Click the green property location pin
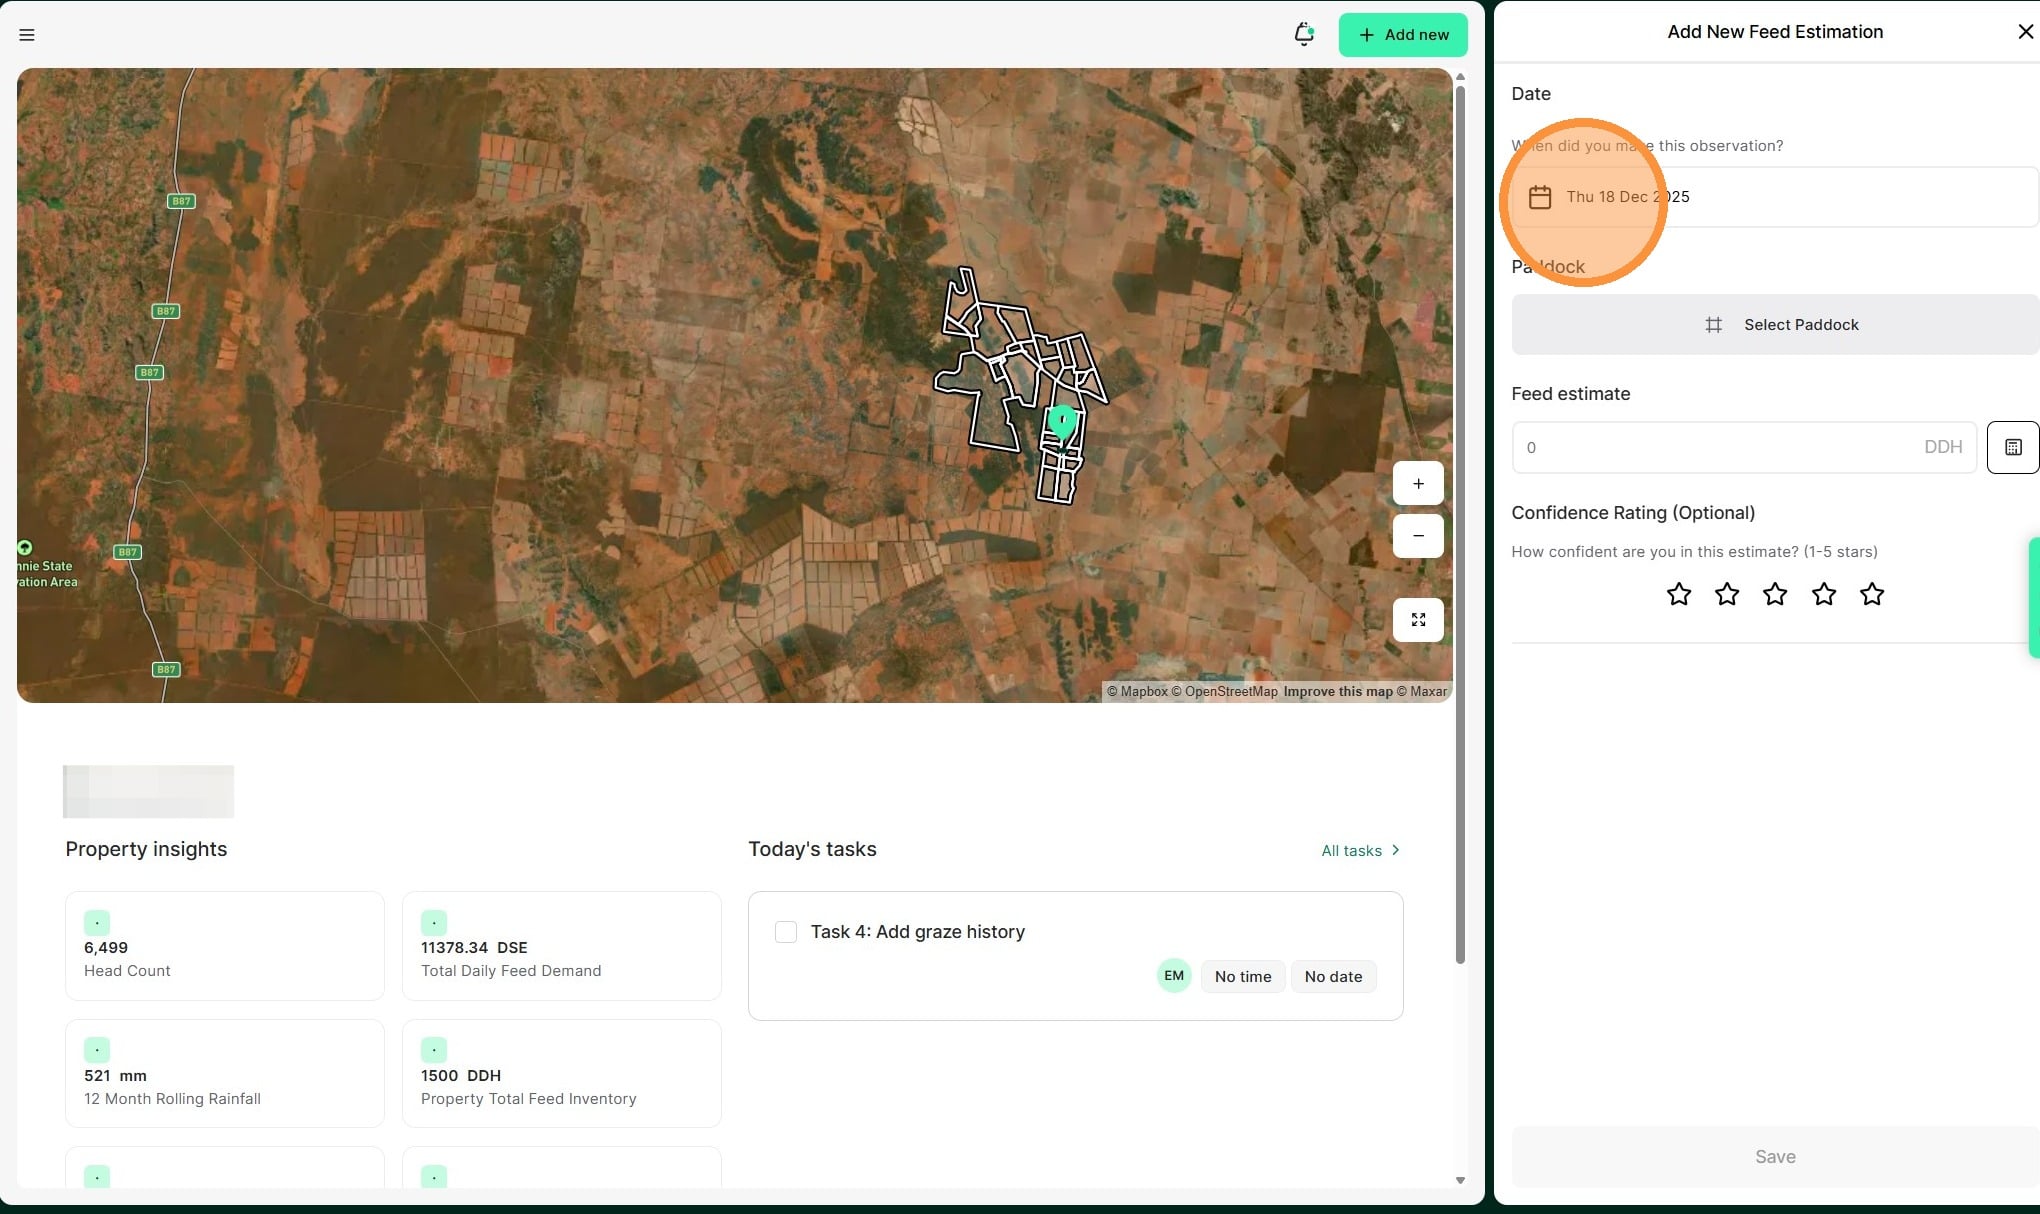 [1062, 421]
